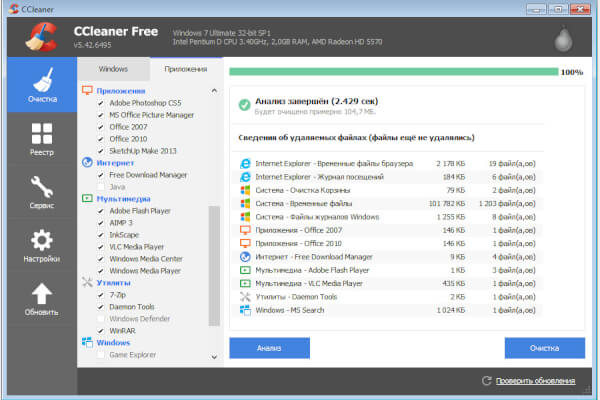Screen dimensions: 600x400
Task: Click Internet Explorer icon for Временные файлы браузера
Action: click(245, 163)
